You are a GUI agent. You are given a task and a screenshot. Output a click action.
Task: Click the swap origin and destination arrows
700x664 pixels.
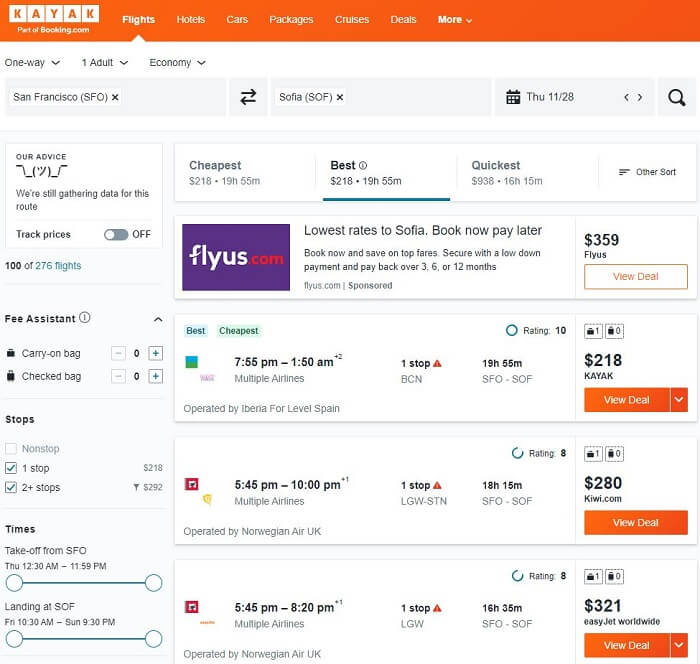248,97
